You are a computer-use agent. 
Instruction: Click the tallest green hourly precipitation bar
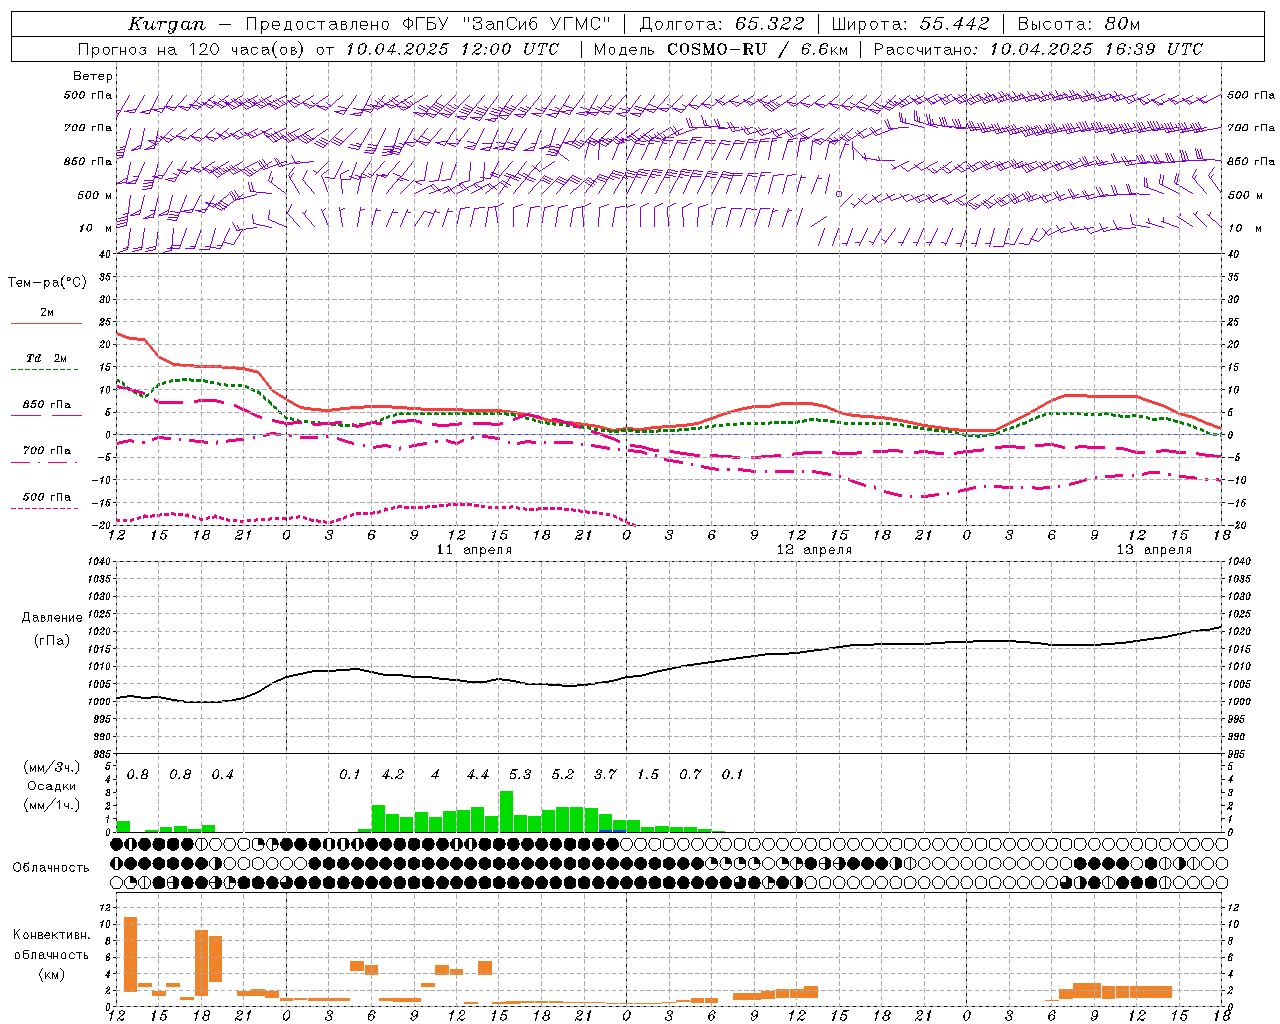(x=506, y=811)
